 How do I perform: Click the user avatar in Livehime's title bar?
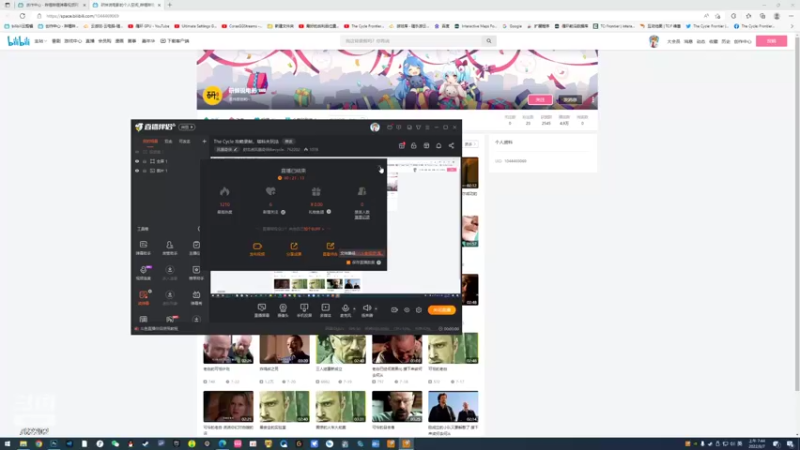coord(375,127)
